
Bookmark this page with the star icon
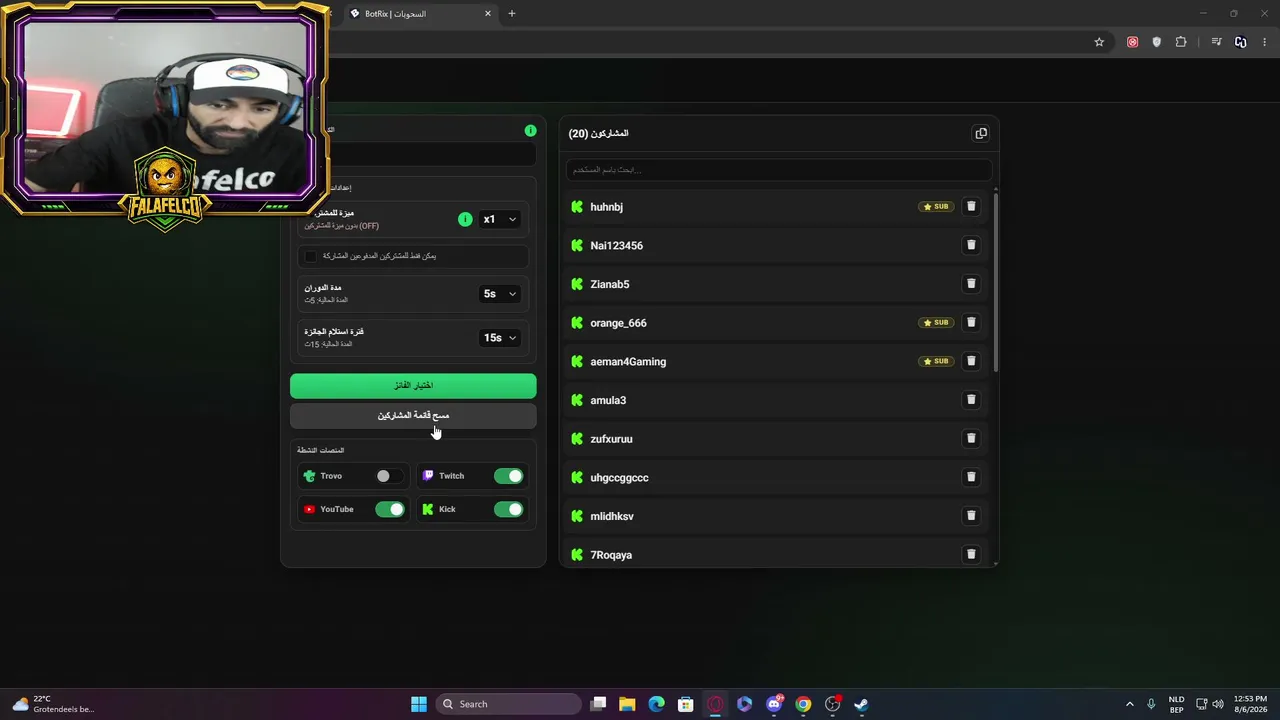click(1099, 42)
